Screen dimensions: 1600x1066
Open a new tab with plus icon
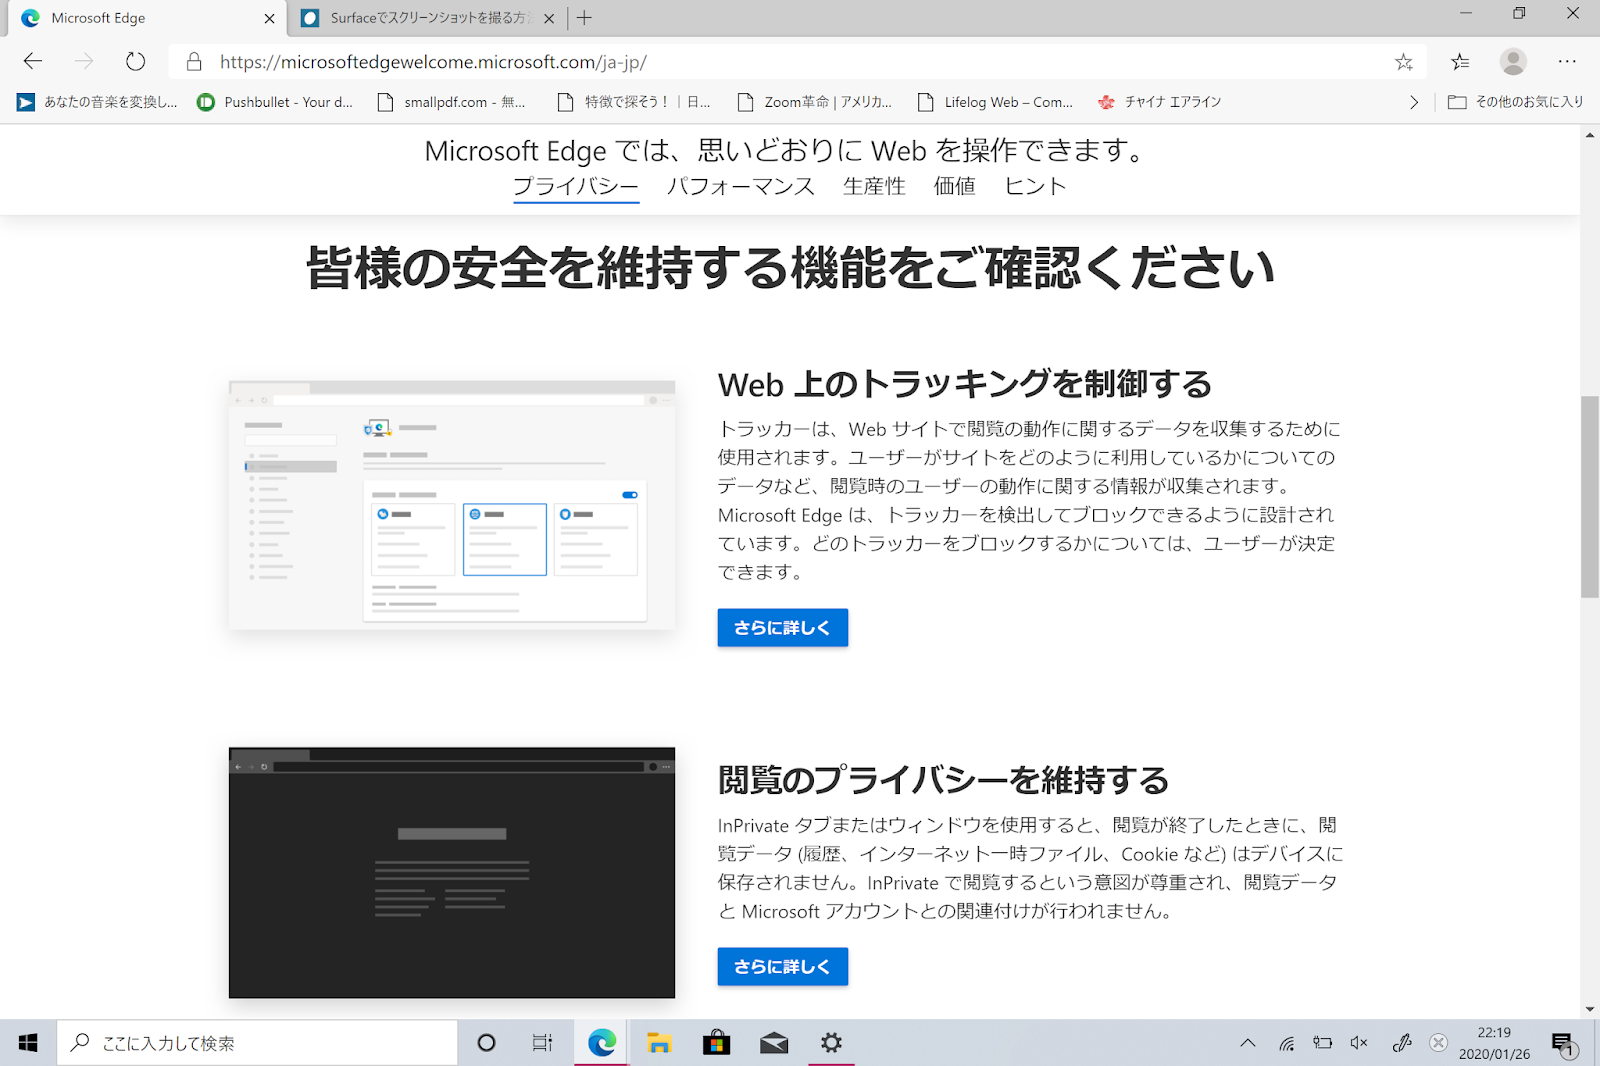tap(584, 18)
